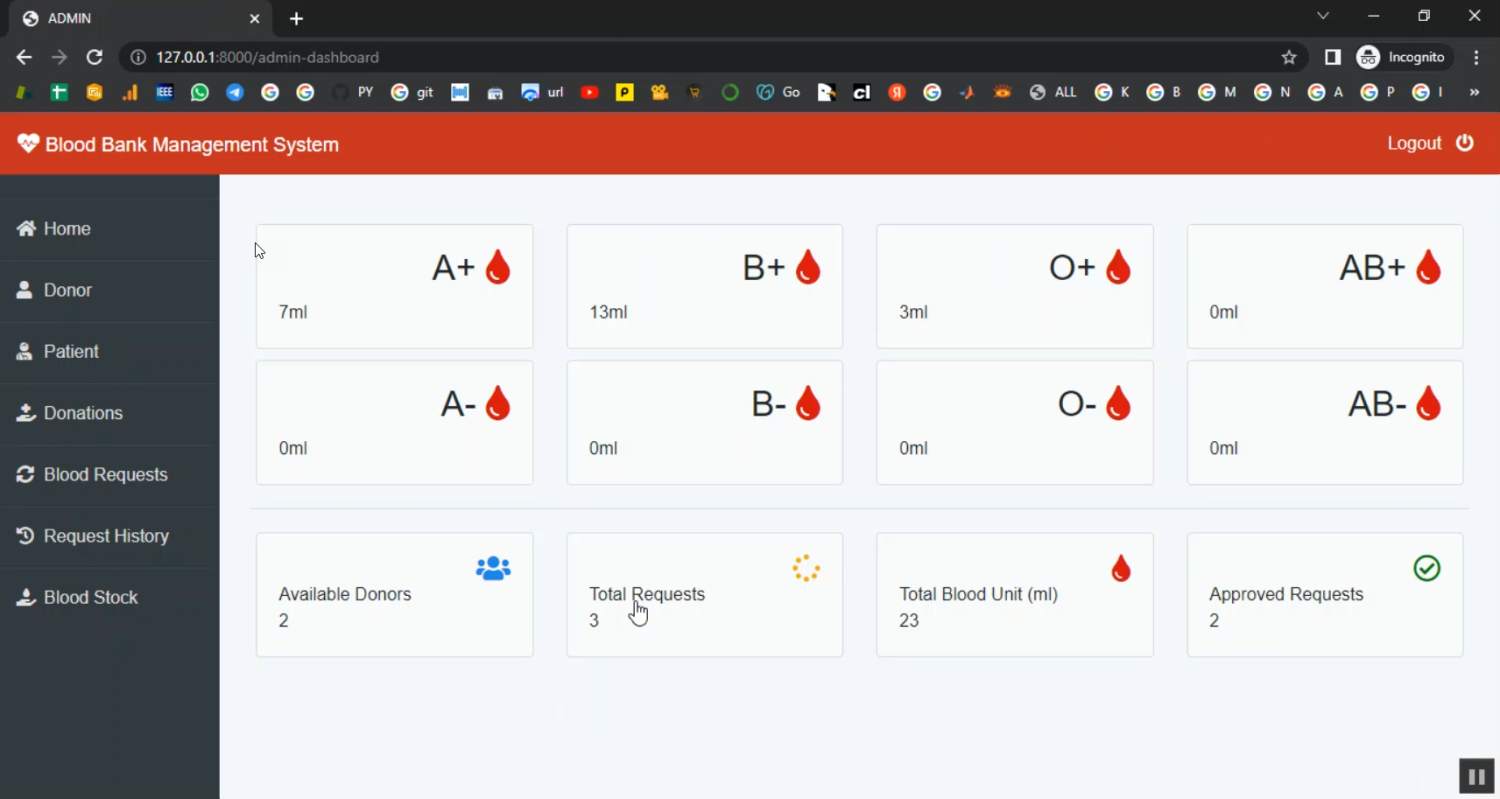View site information icon in address bar
Image resolution: width=1500 pixels, height=799 pixels.
click(139, 57)
